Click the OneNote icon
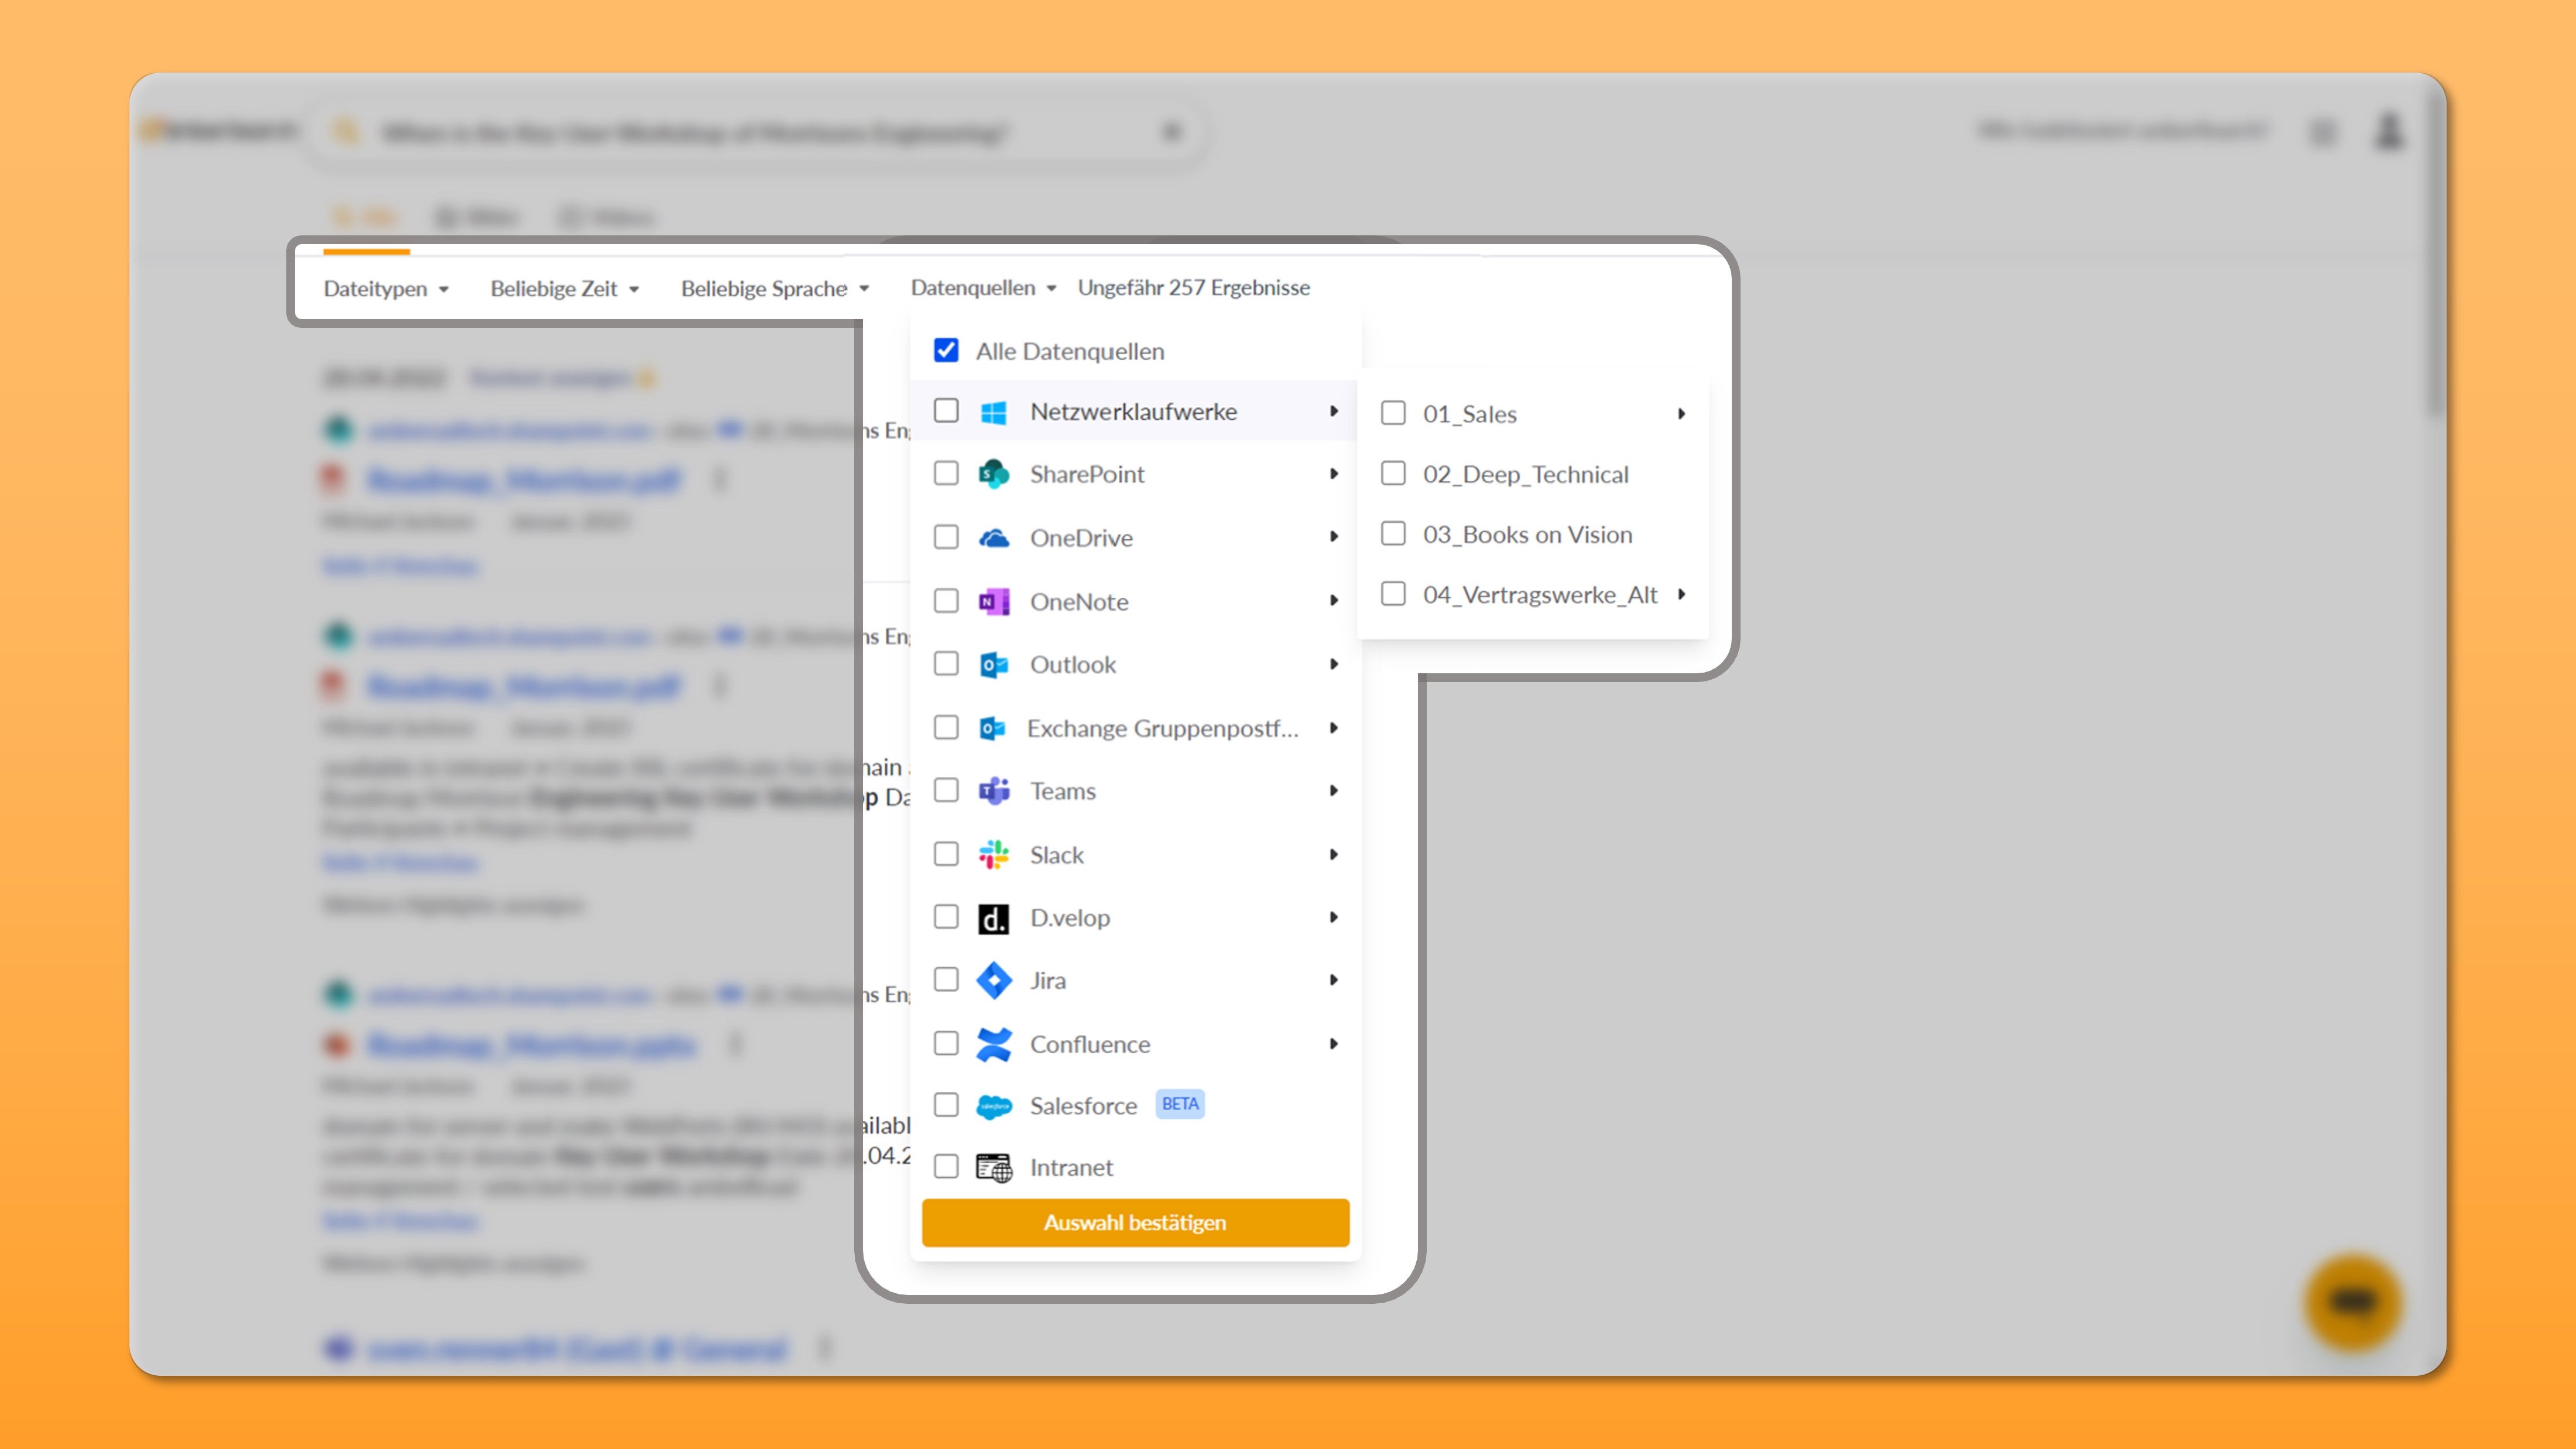 tap(993, 601)
